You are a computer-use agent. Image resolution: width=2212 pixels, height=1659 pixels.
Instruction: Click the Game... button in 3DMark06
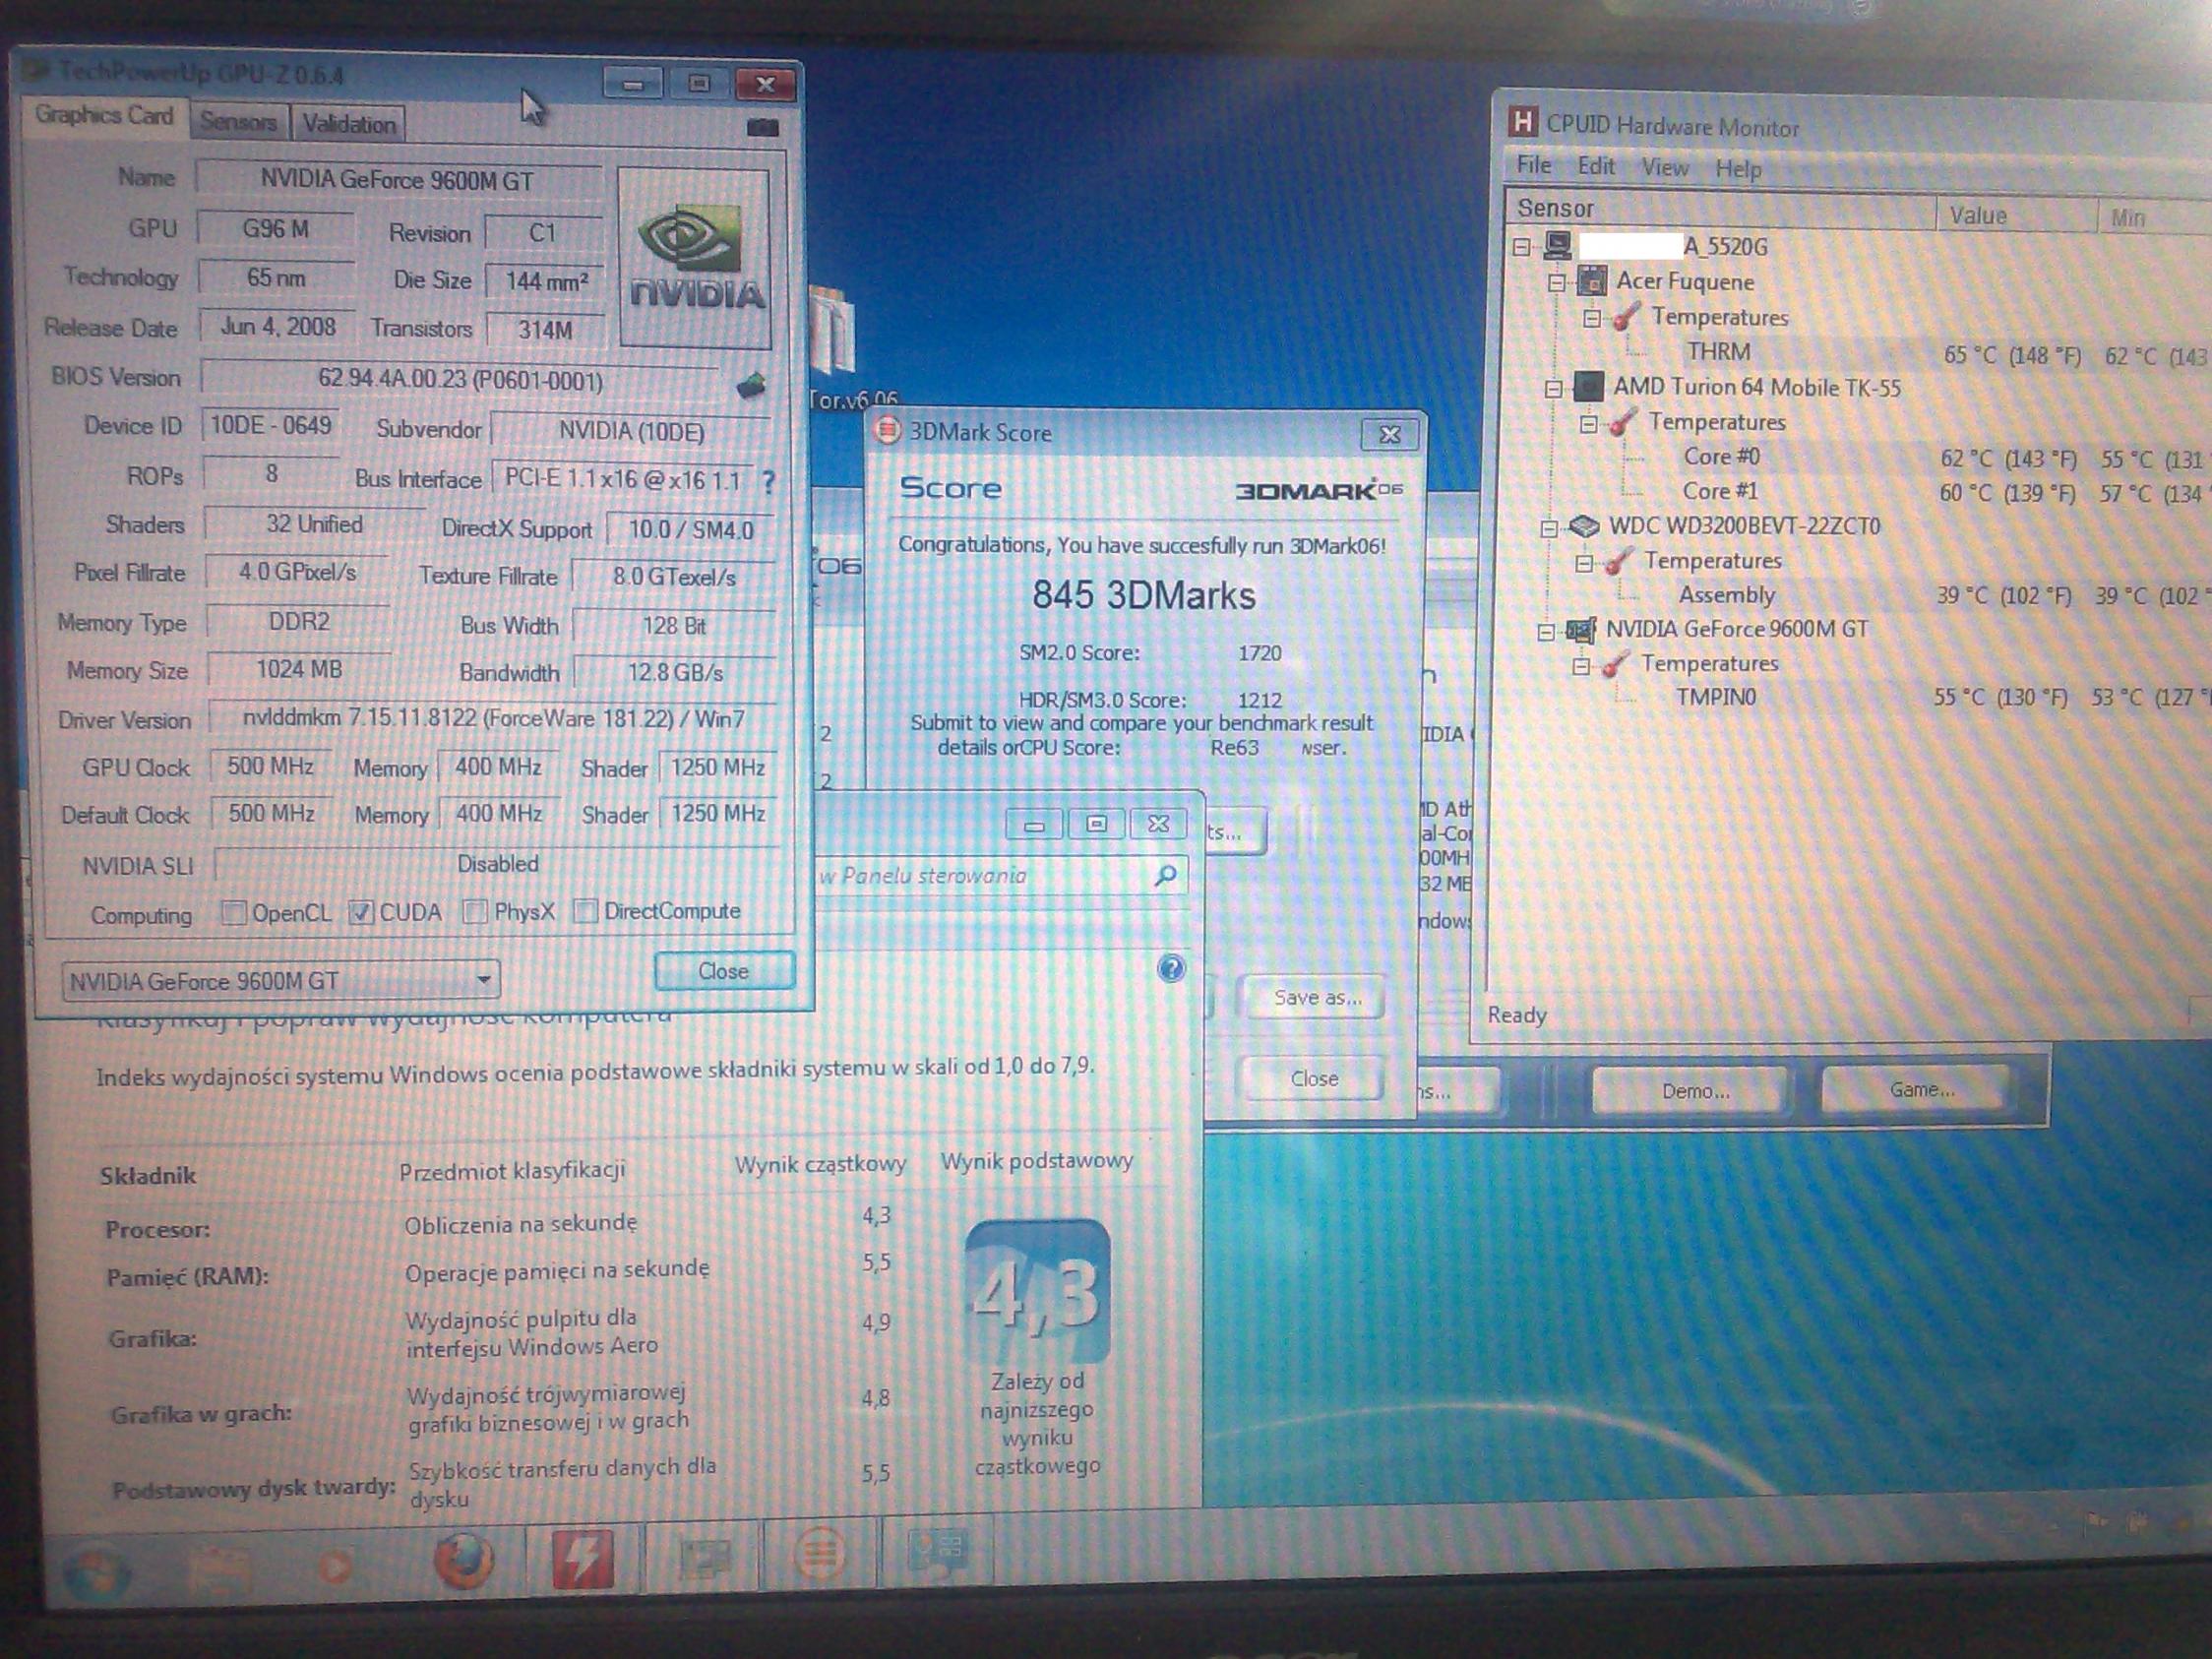coord(1921,1089)
